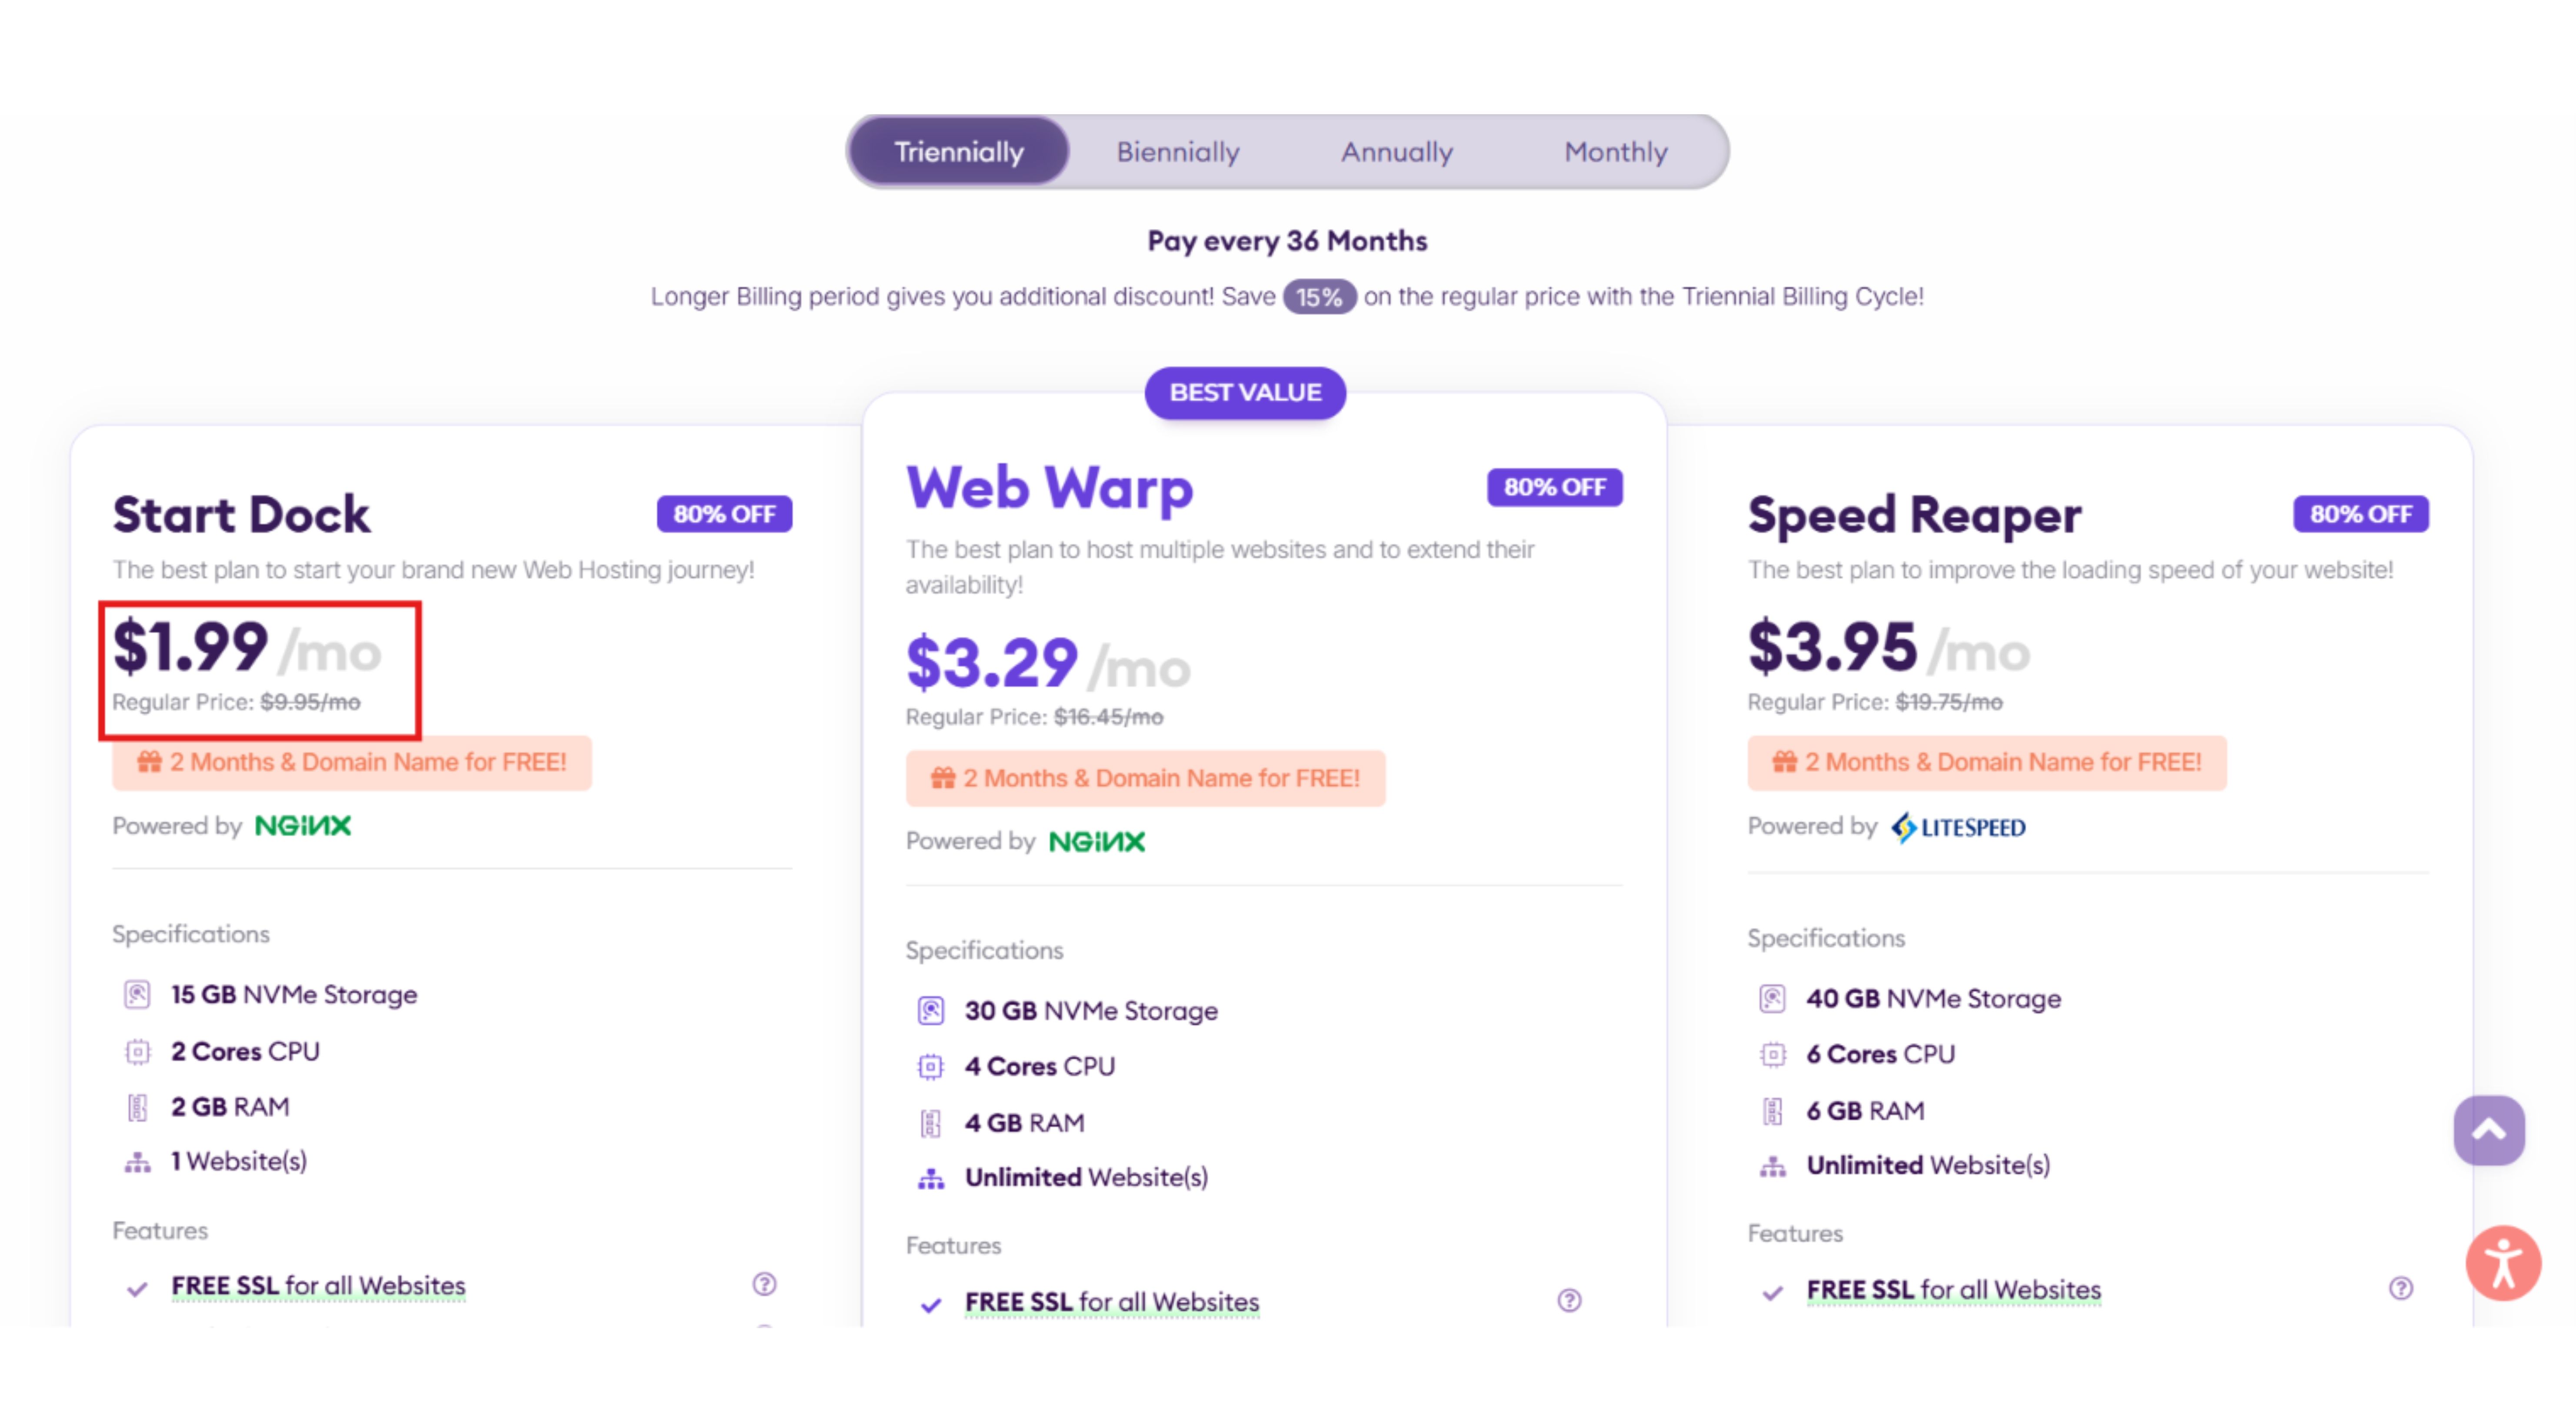Click help icon for Start Dock SSL
This screenshot has width=2576, height=1426.
click(764, 1284)
